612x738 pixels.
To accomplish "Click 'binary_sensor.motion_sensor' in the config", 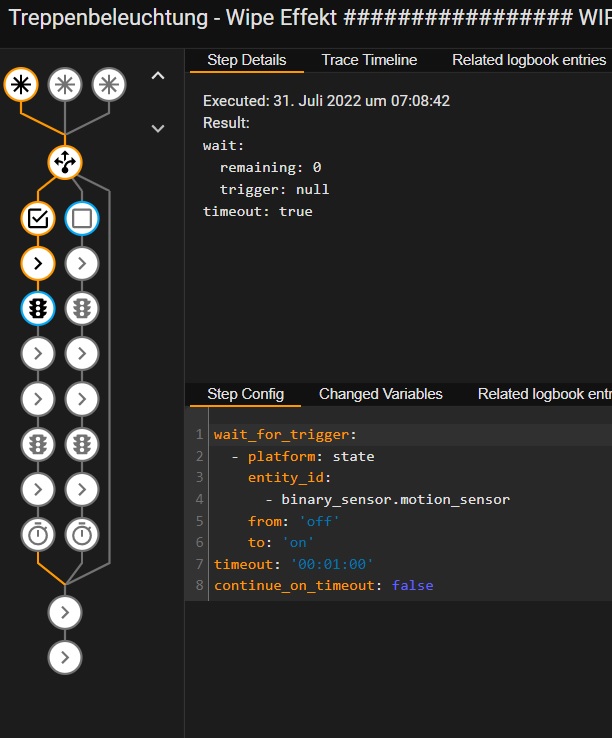I will coord(395,499).
